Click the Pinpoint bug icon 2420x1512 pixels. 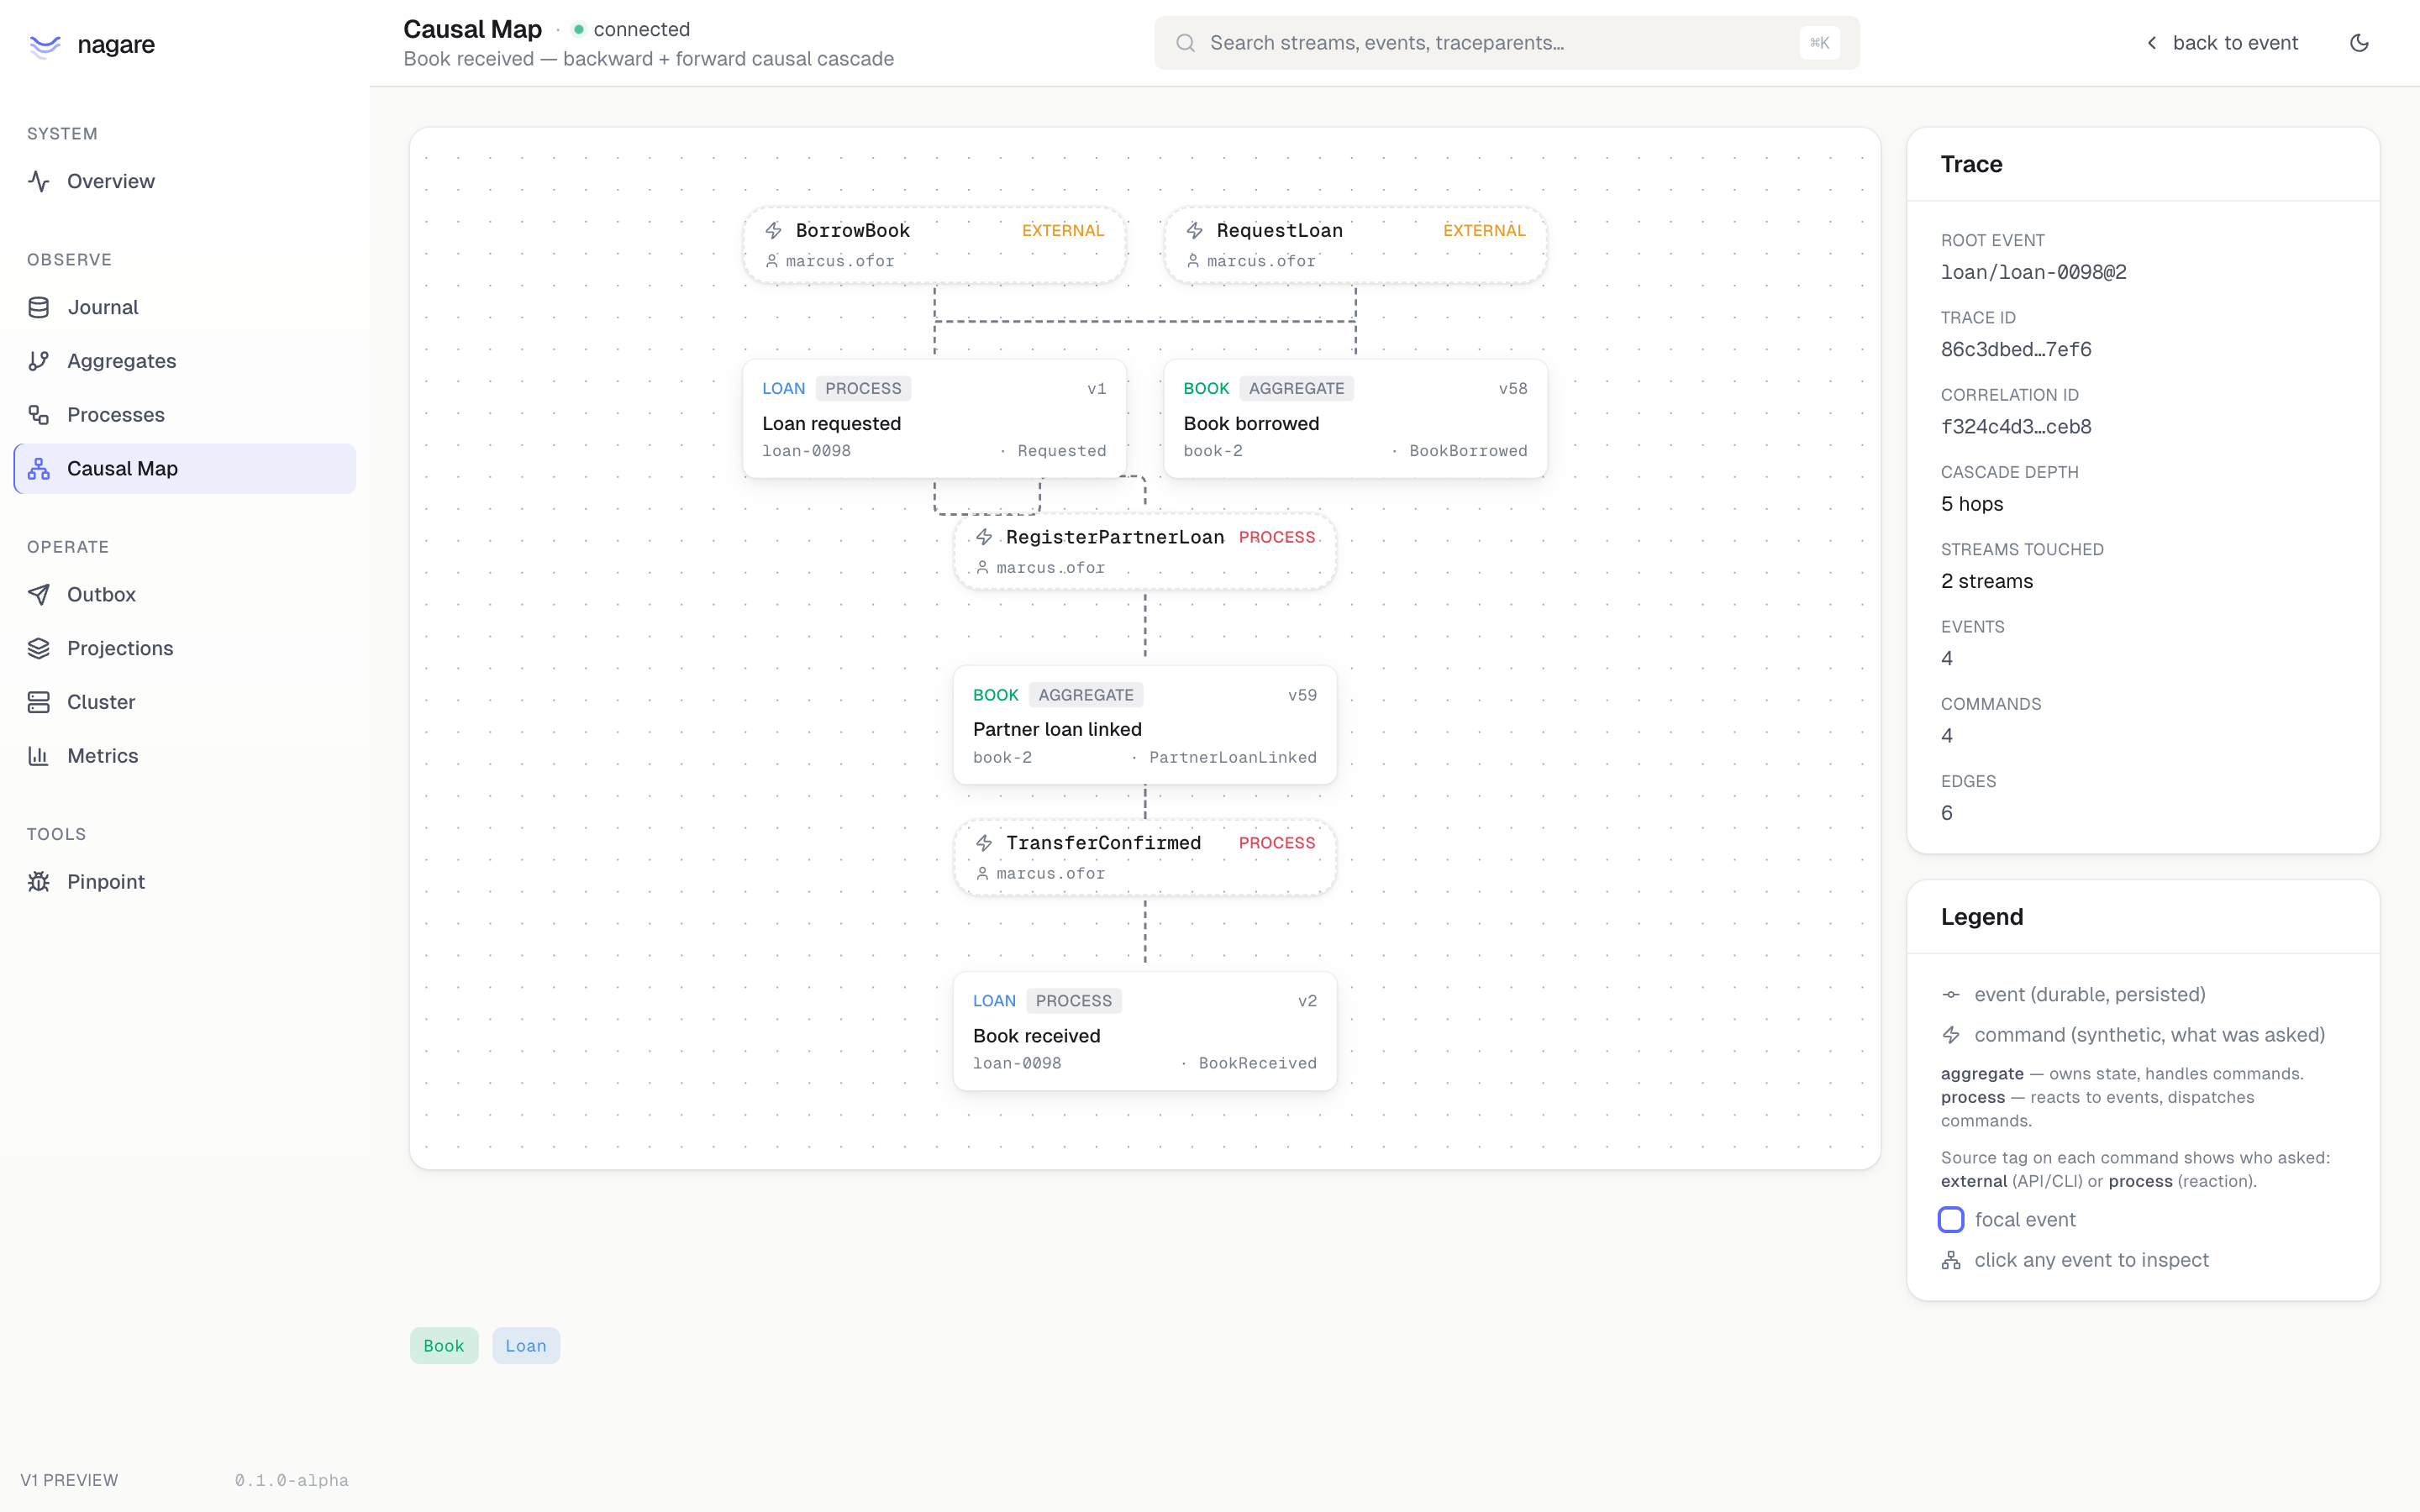[x=39, y=882]
